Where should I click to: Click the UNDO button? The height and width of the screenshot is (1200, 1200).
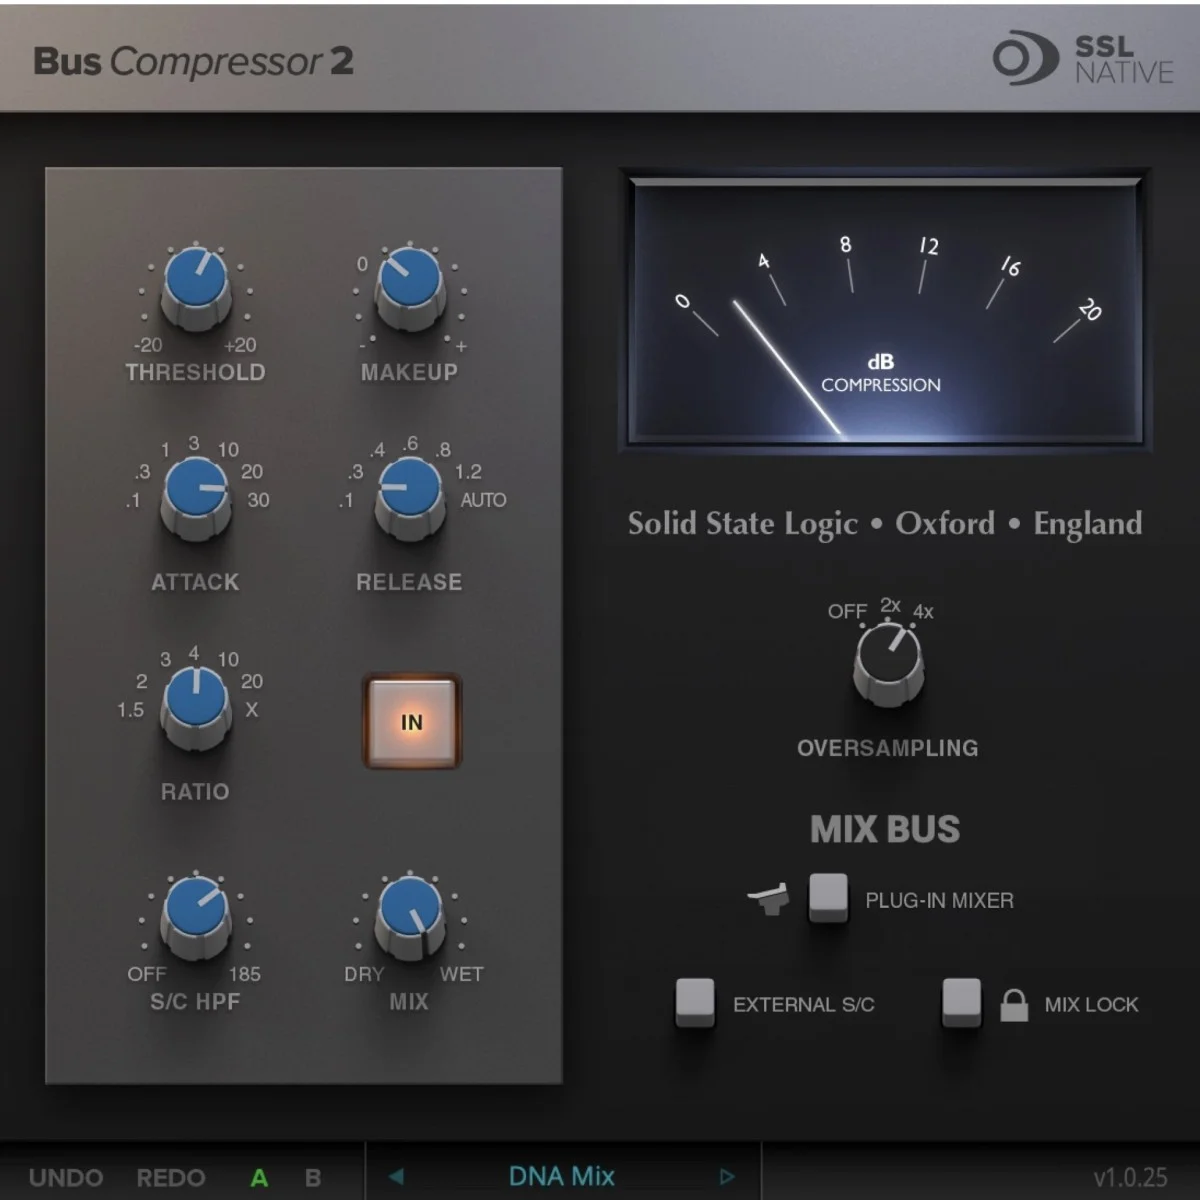pyautogui.click(x=64, y=1177)
